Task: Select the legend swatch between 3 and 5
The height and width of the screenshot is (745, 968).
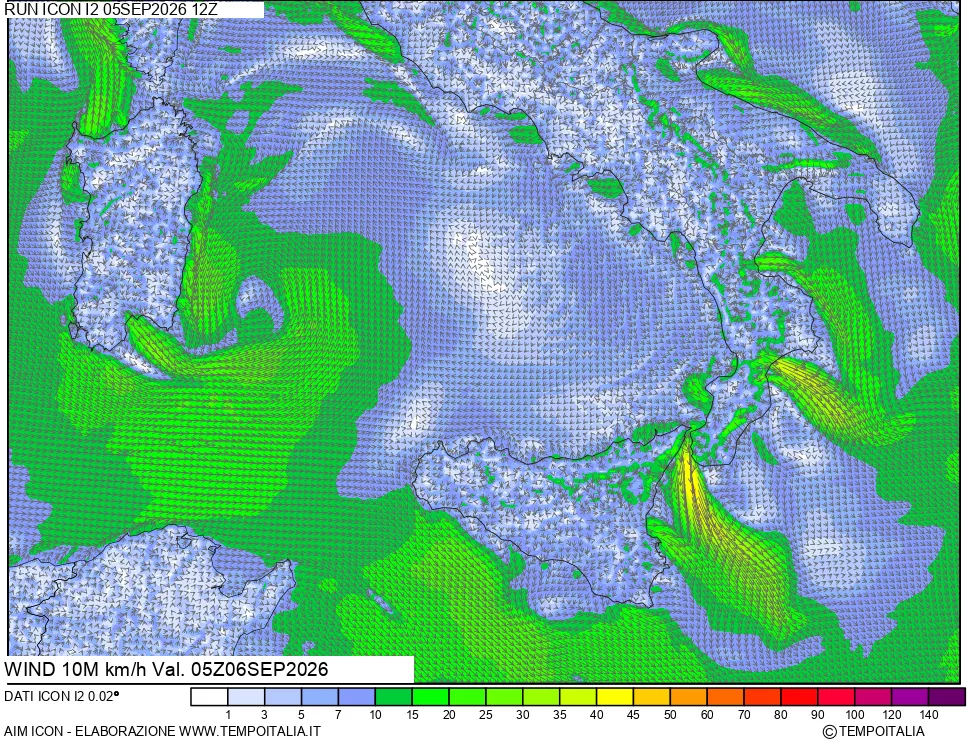Action: (283, 697)
